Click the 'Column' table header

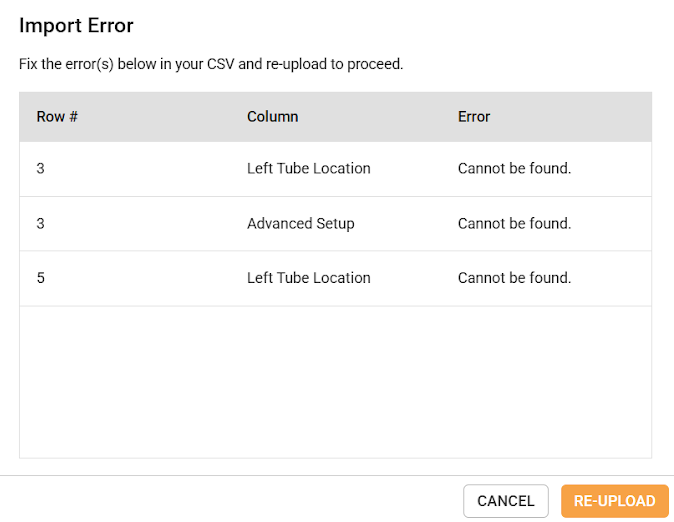pyautogui.click(x=272, y=116)
